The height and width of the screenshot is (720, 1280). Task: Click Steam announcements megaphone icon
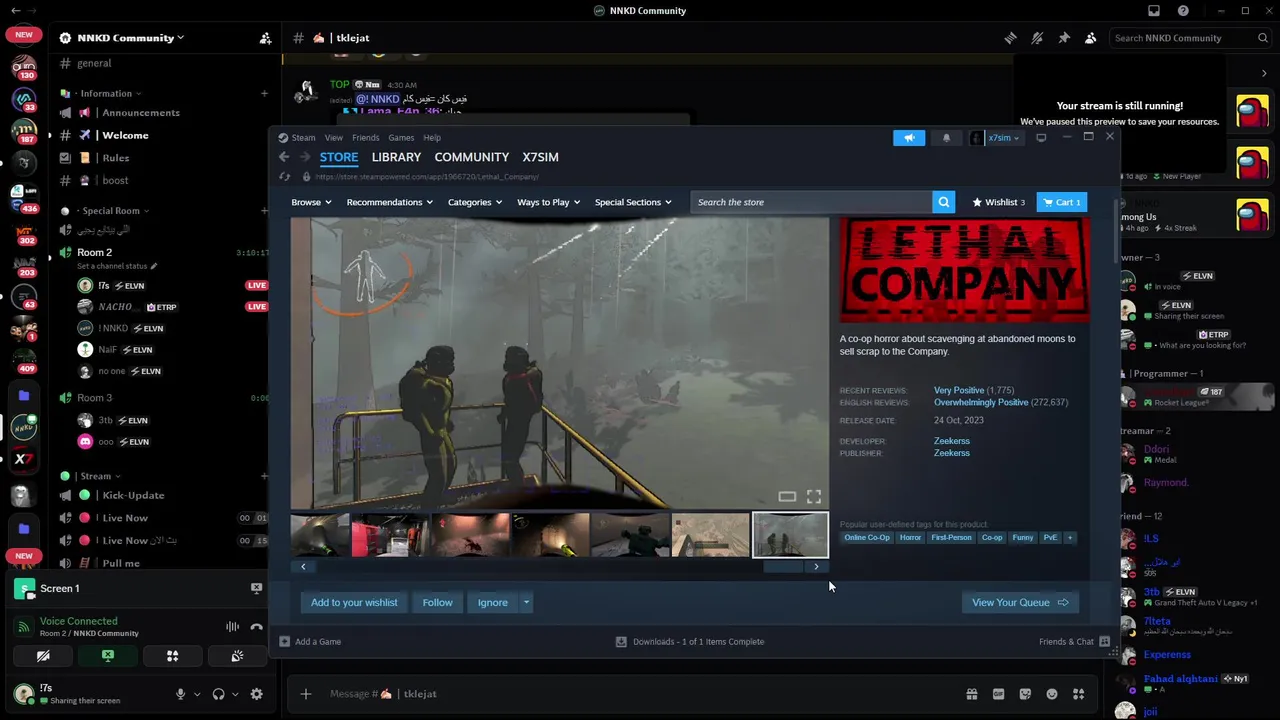tap(909, 138)
